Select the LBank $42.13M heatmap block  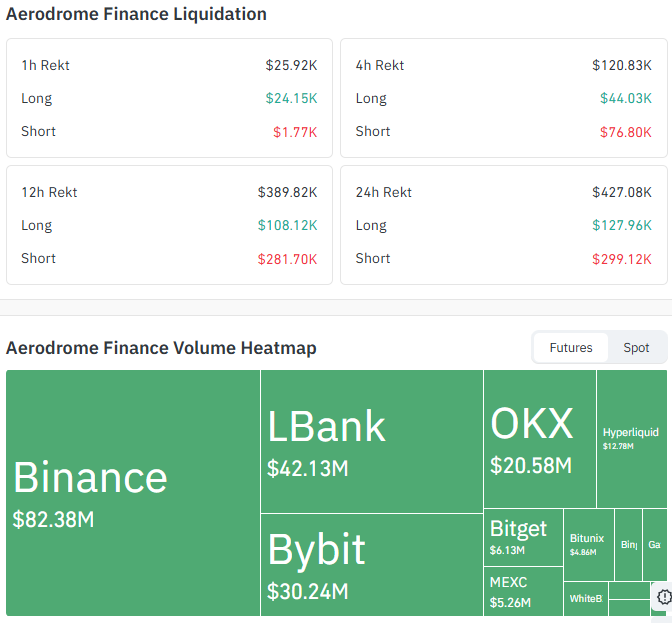coord(372,441)
